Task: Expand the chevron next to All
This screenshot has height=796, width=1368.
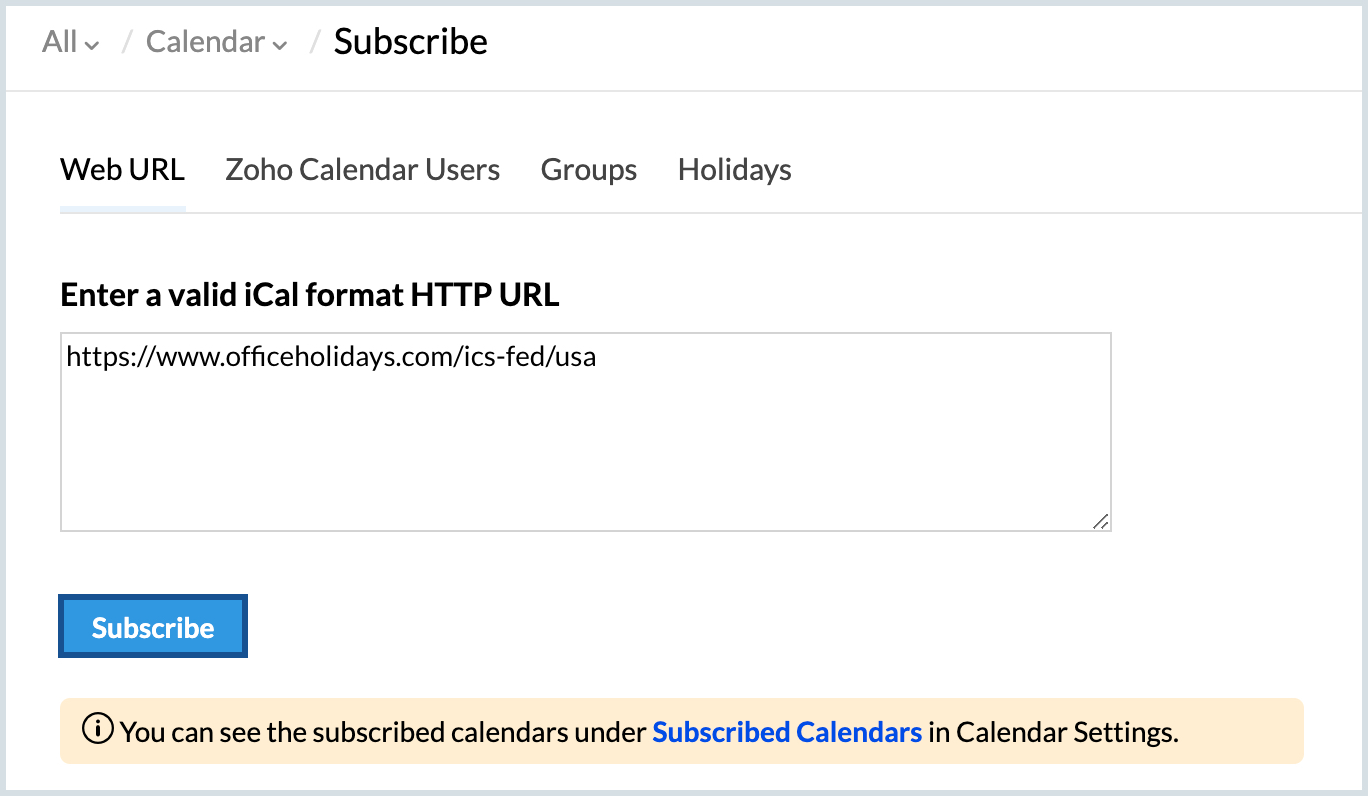Action: point(92,45)
